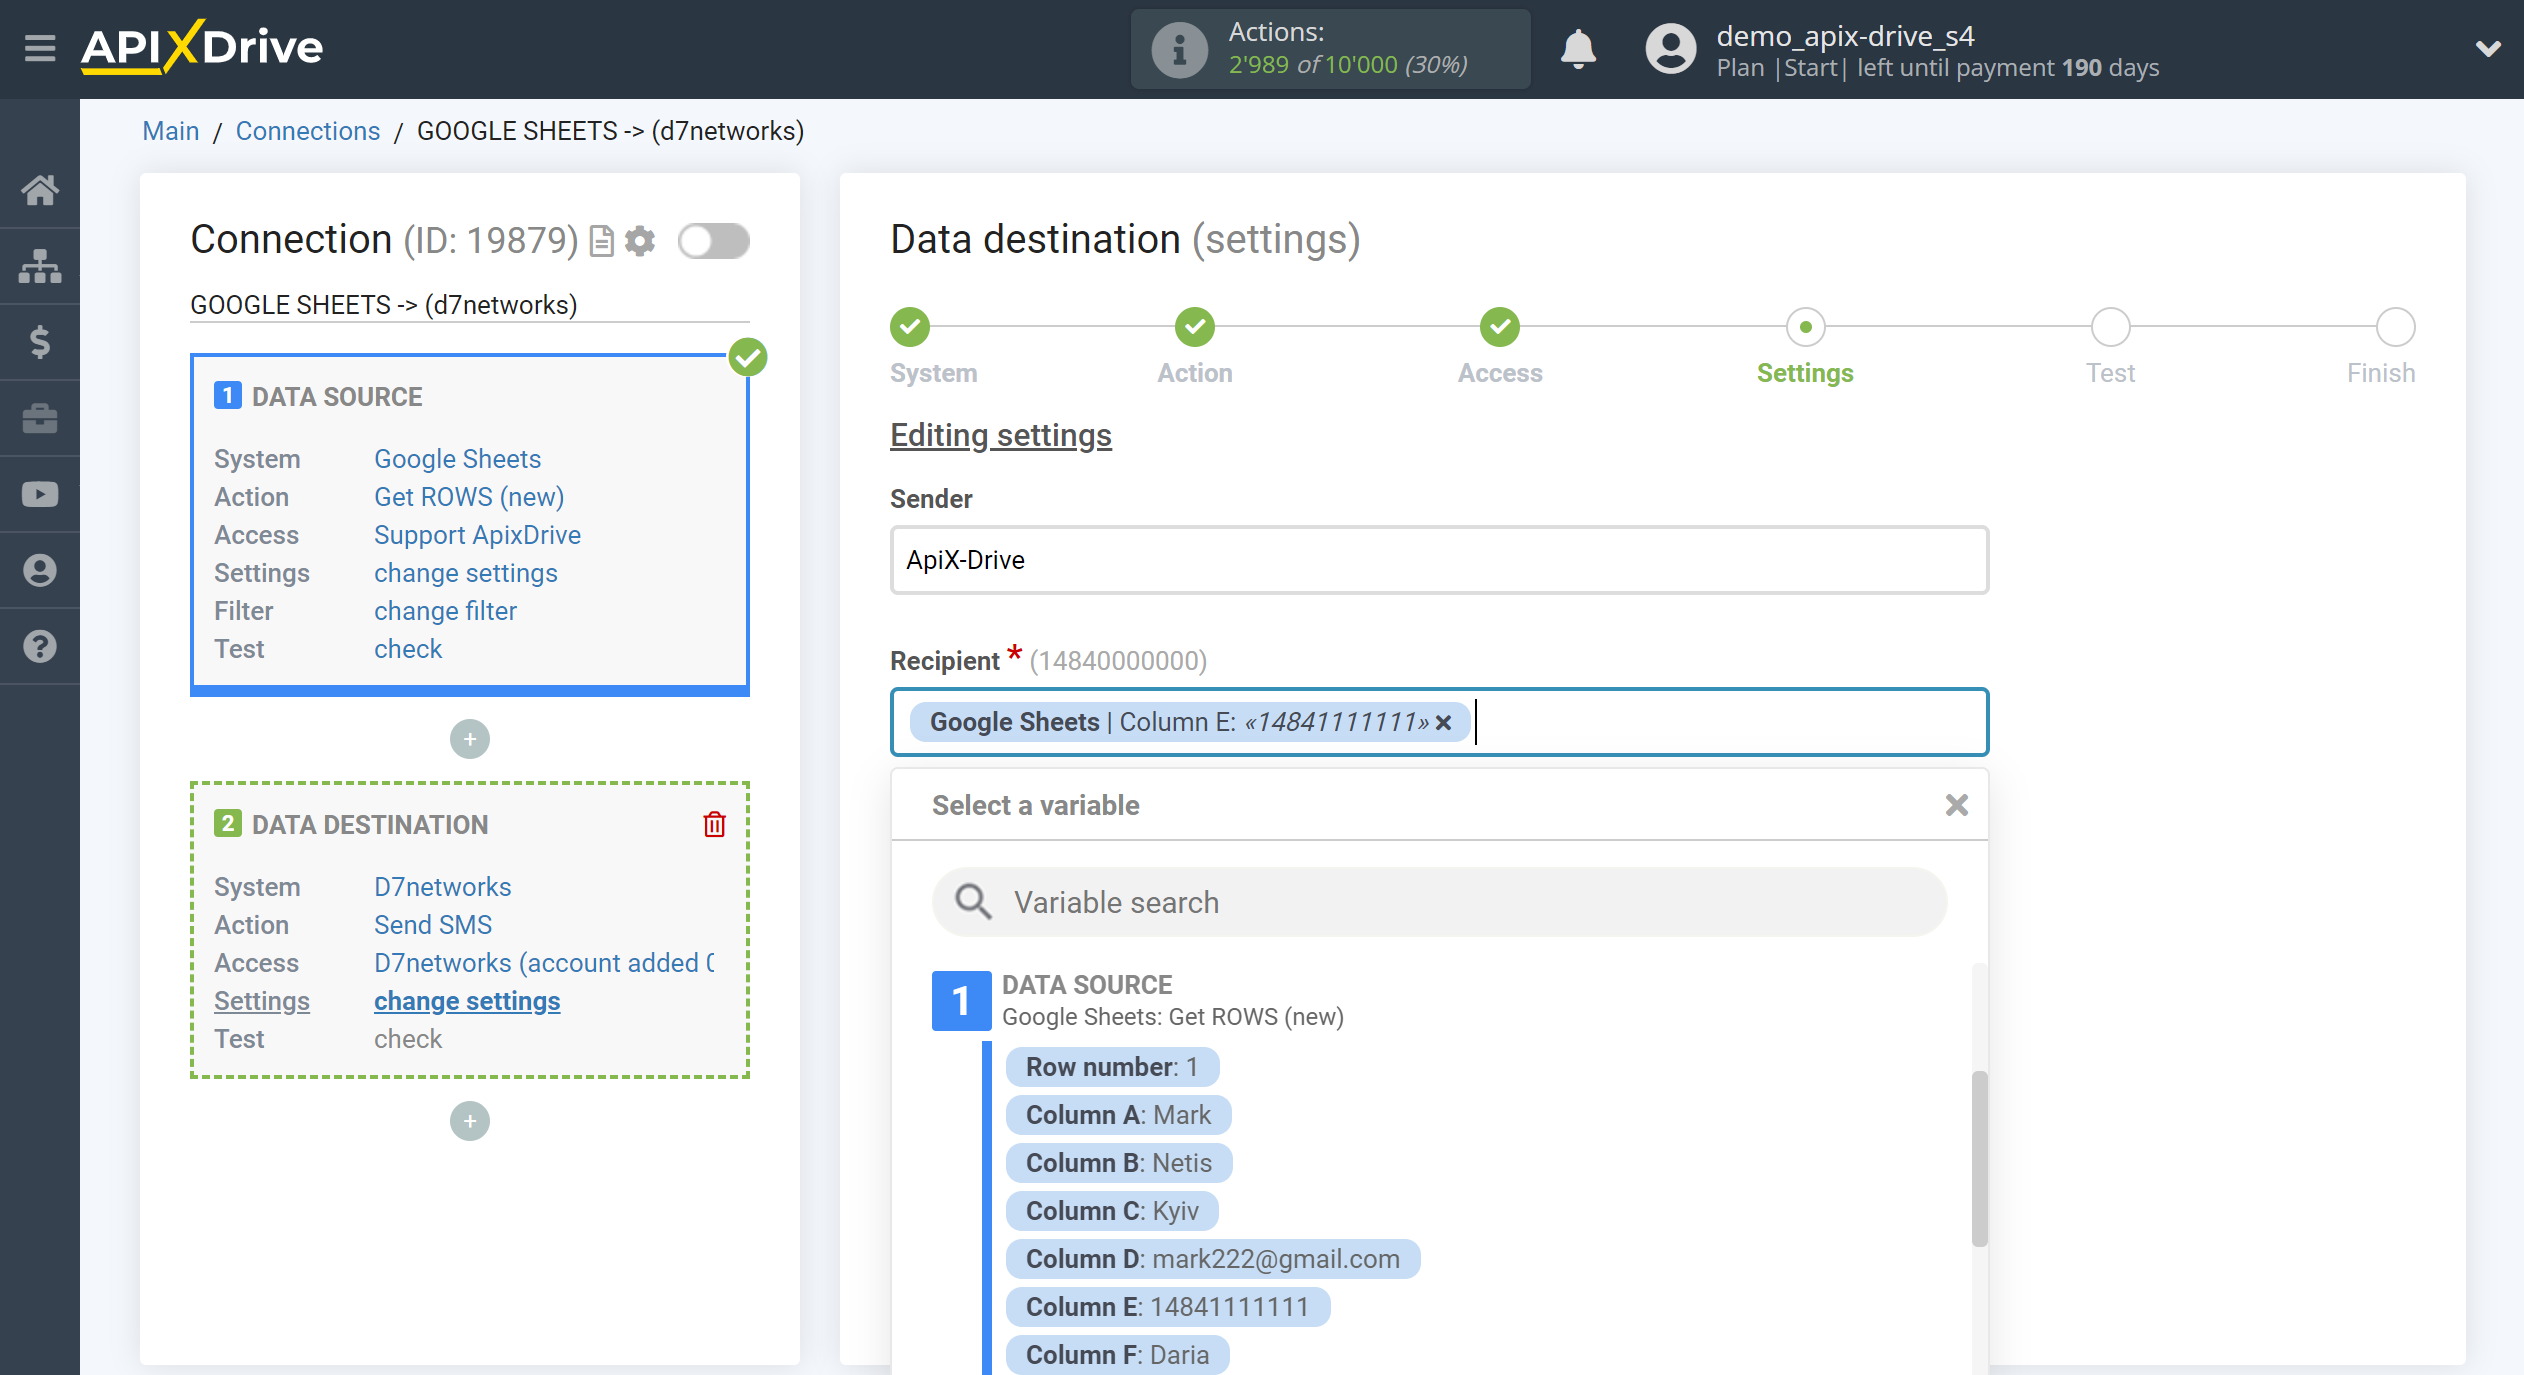Remove the Column E recipient tag

[x=1444, y=723]
